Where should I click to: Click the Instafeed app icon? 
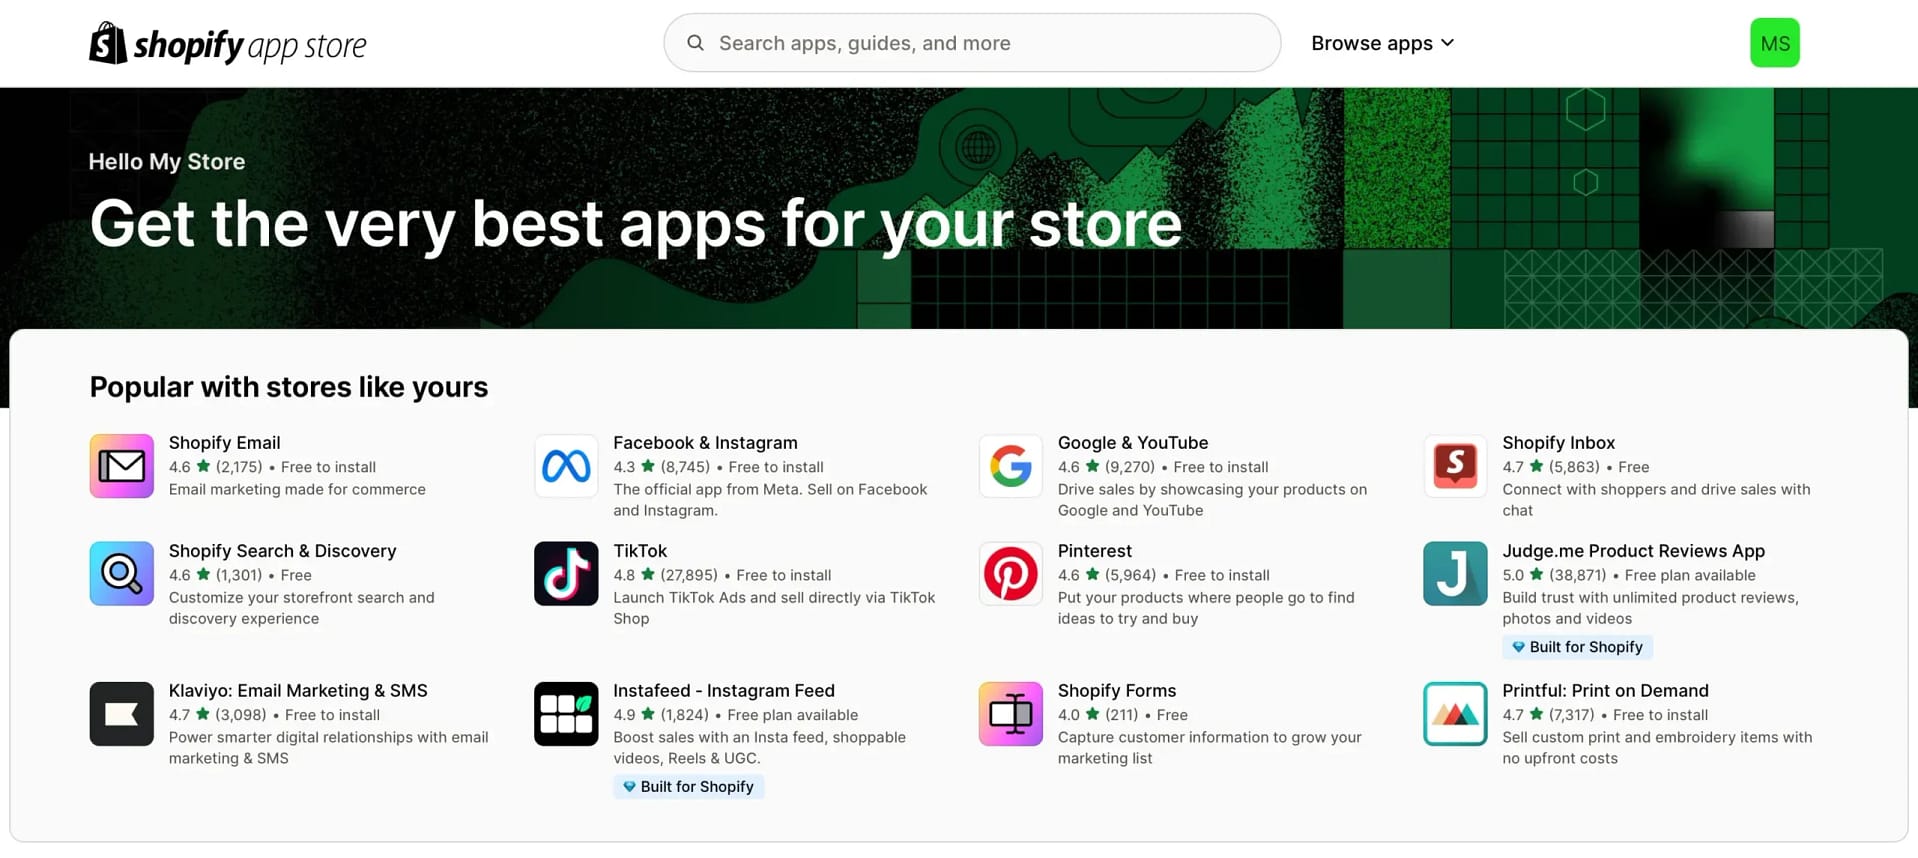pyautogui.click(x=566, y=714)
